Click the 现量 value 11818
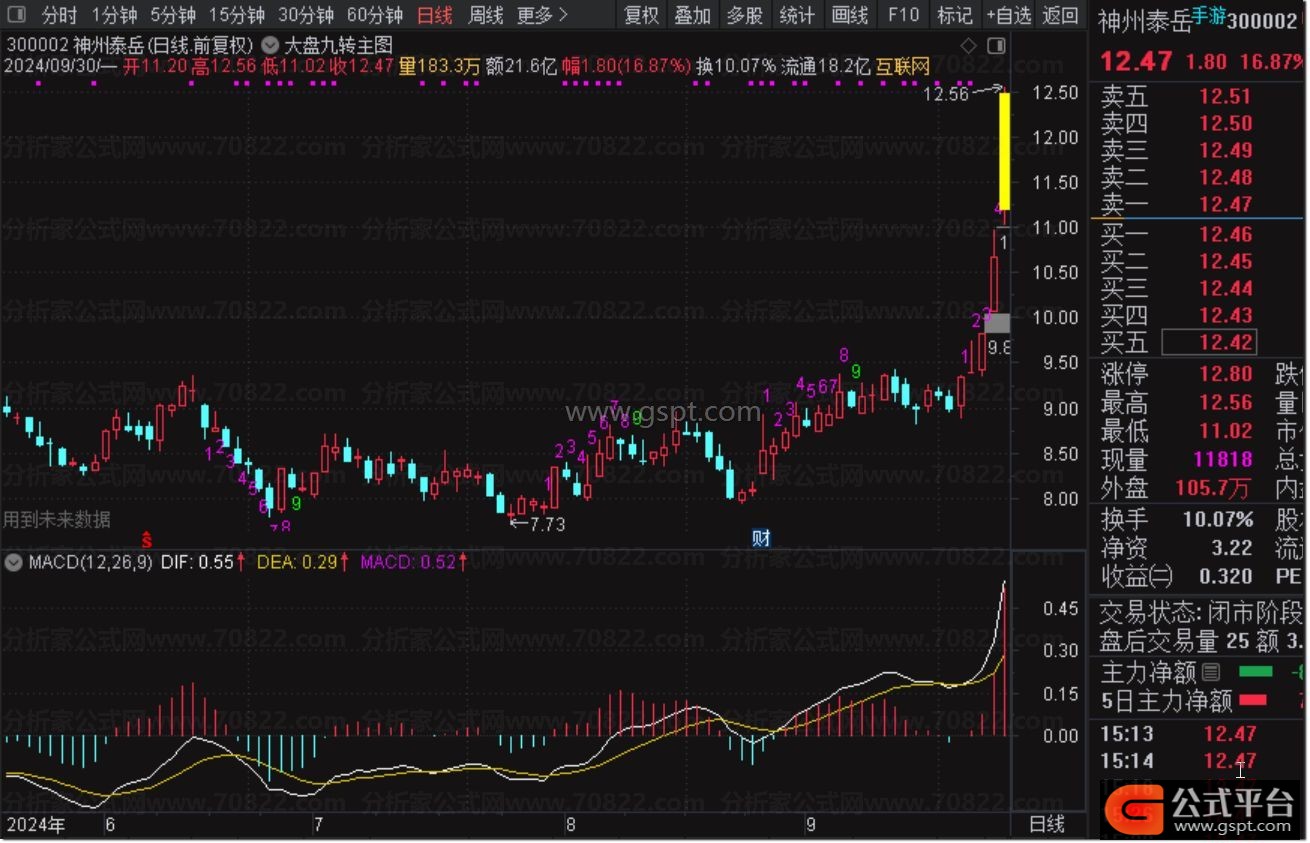Image resolution: width=1310 pixels, height=843 pixels. click(1222, 461)
